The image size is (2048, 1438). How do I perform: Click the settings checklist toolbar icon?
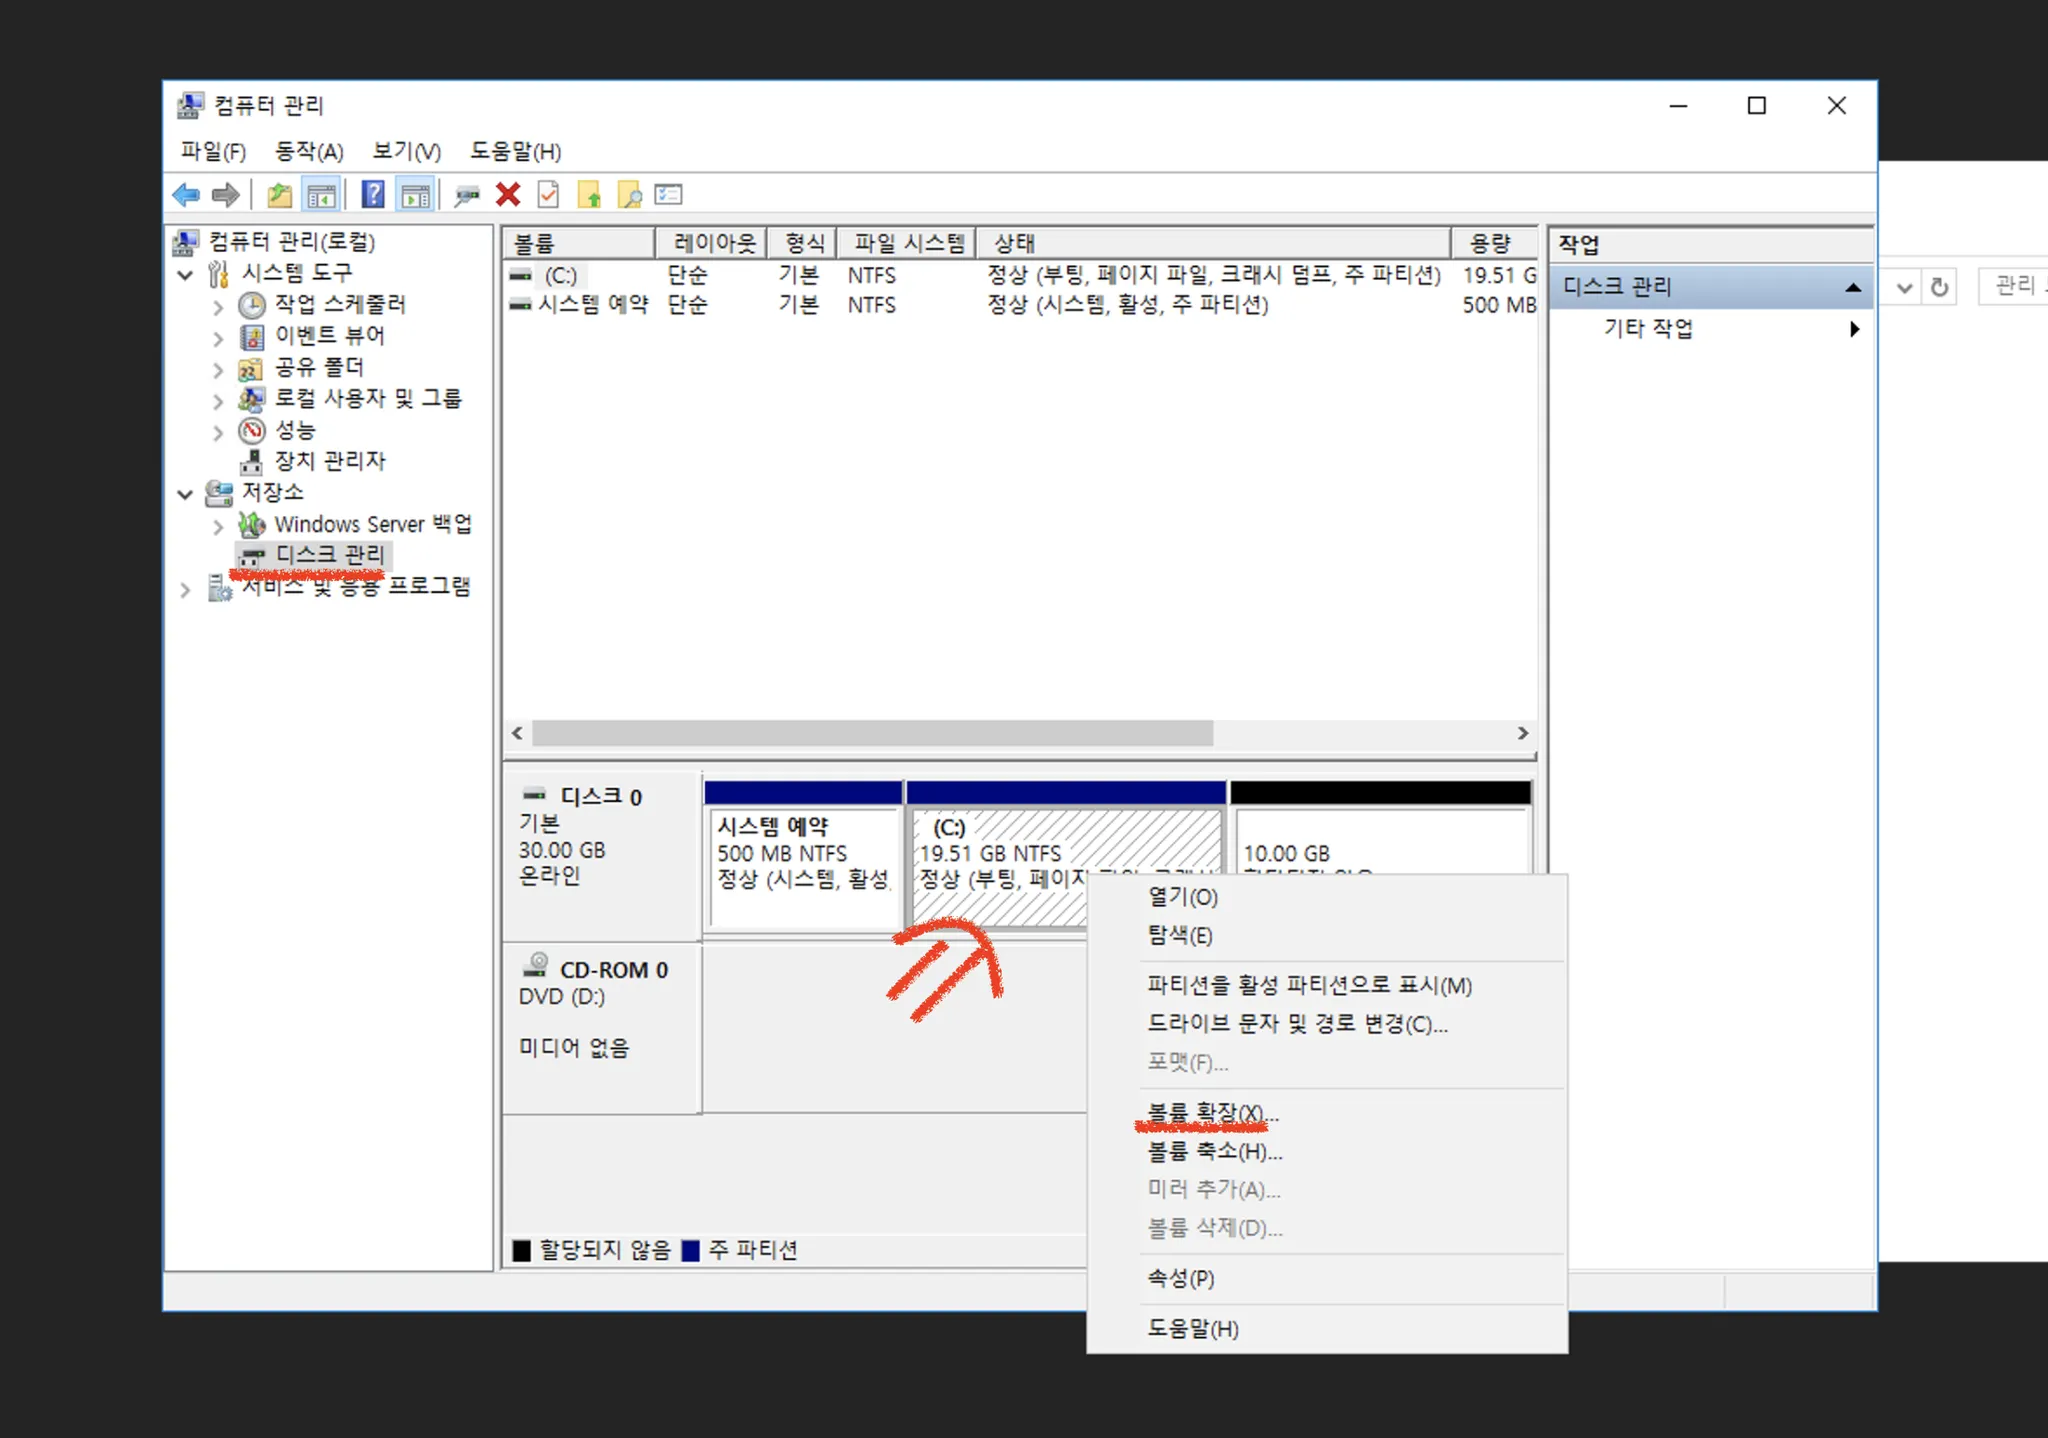coord(669,195)
